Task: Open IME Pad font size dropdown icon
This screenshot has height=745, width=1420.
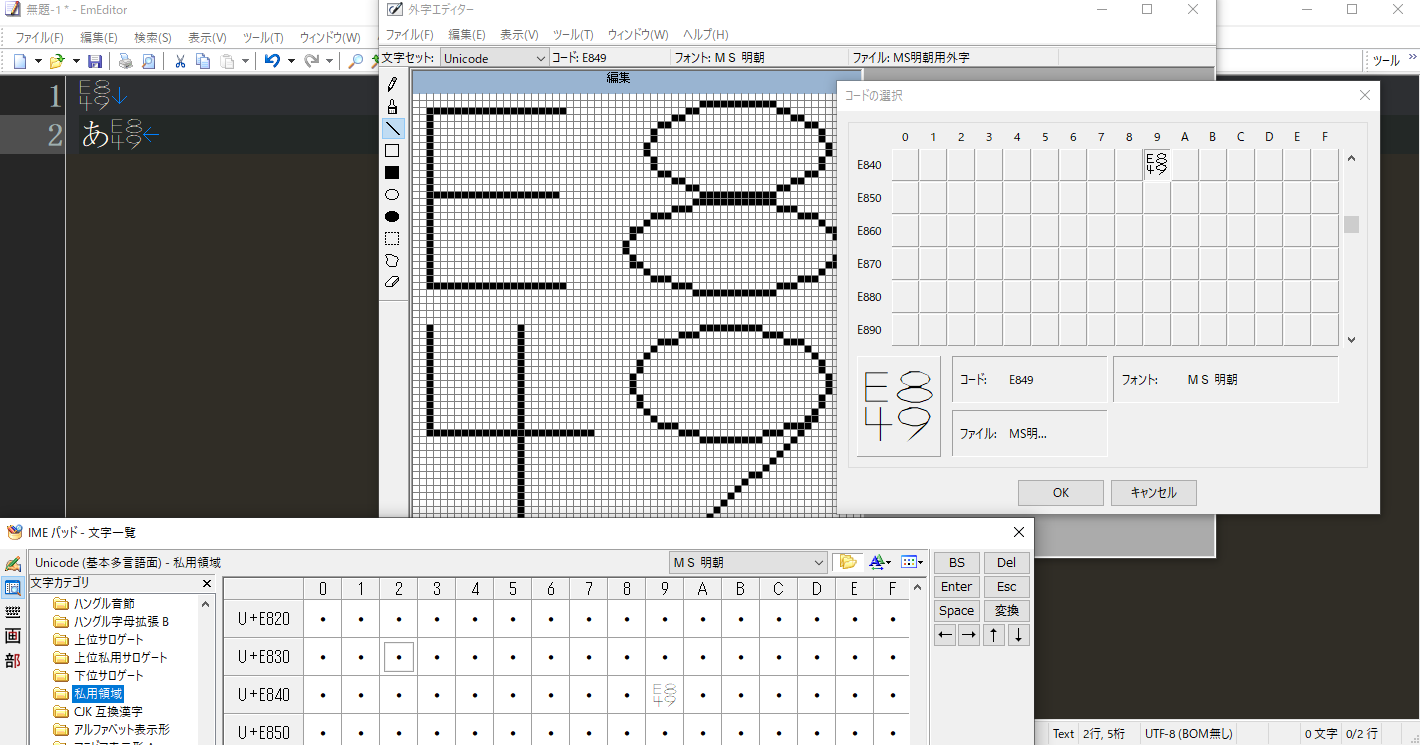Action: tap(880, 562)
